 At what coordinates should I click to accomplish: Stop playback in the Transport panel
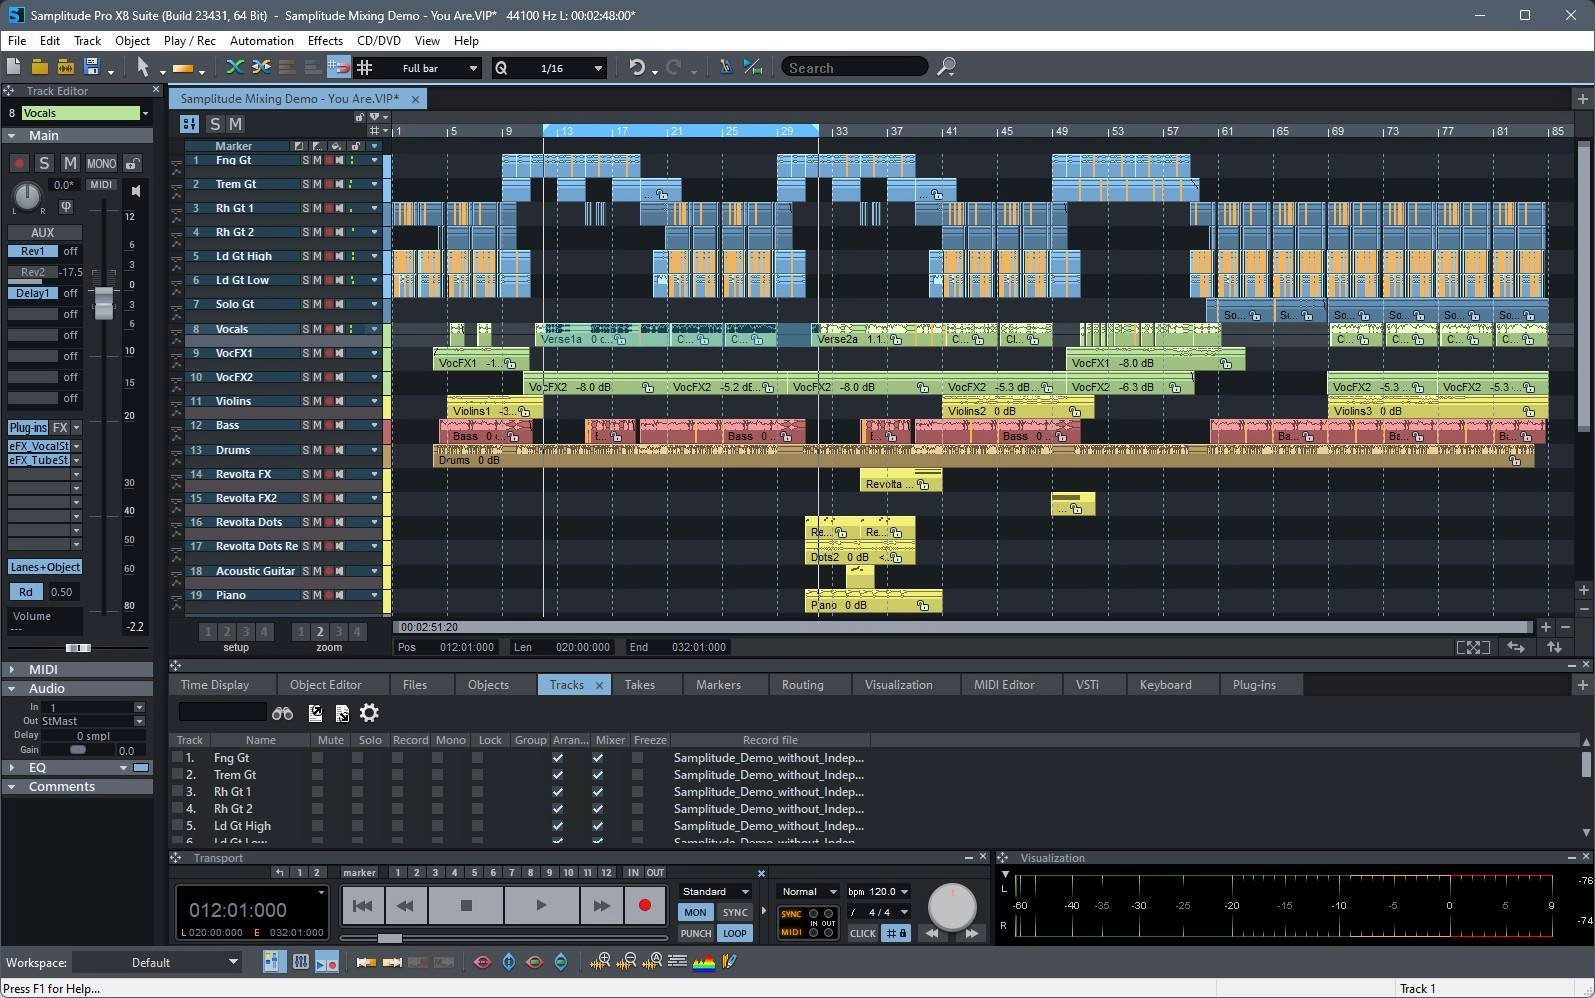pyautogui.click(x=466, y=906)
